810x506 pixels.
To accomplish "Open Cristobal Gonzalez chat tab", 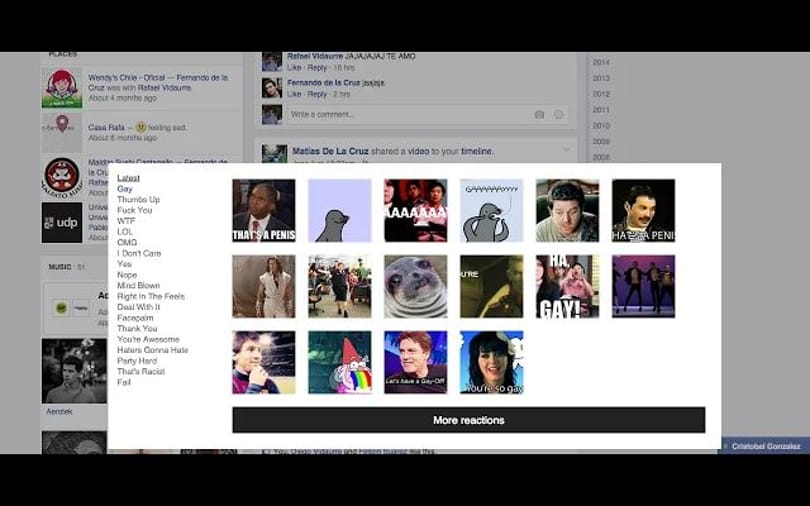I will 766,446.
